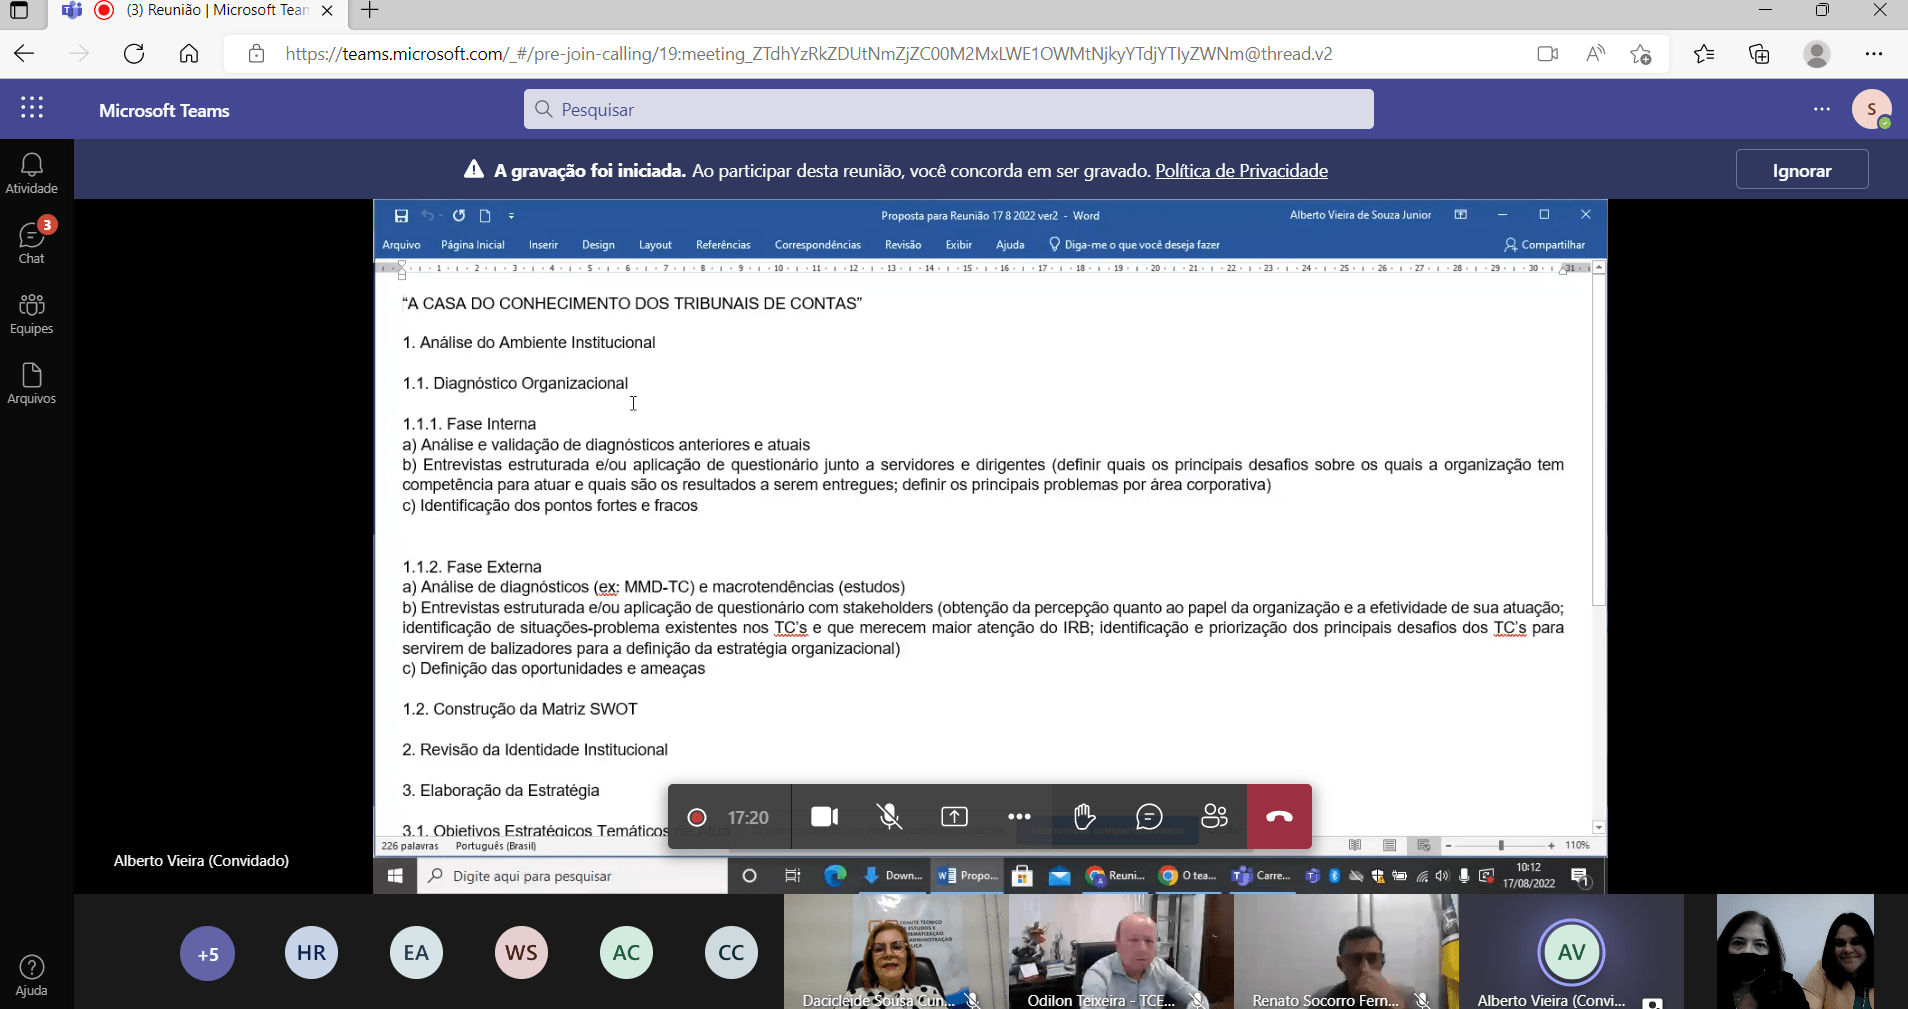Share your screen with the share tray icon
This screenshot has width=1908, height=1009.
click(x=955, y=817)
